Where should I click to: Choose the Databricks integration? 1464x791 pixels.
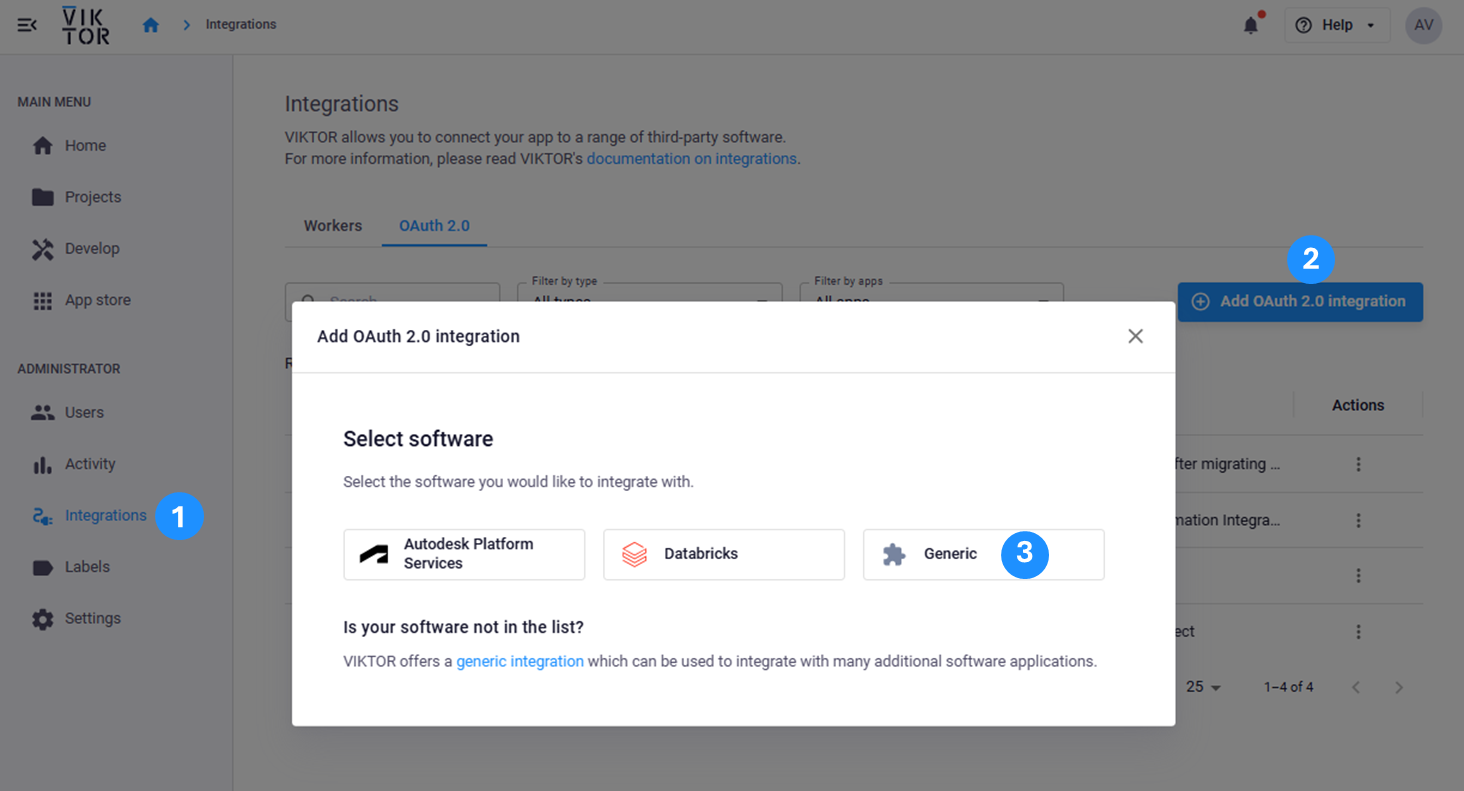[x=723, y=554]
